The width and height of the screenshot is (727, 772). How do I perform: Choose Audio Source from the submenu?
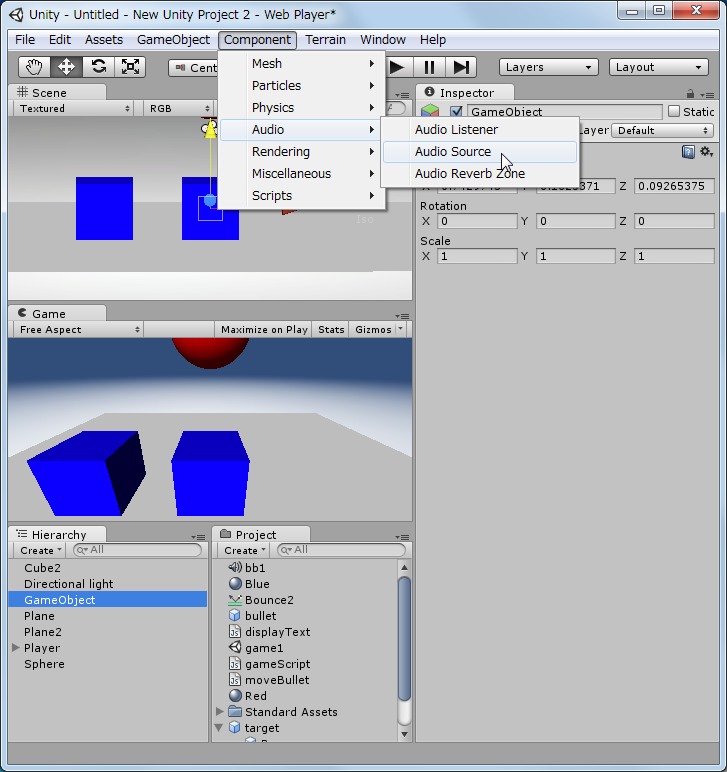pyautogui.click(x=453, y=152)
